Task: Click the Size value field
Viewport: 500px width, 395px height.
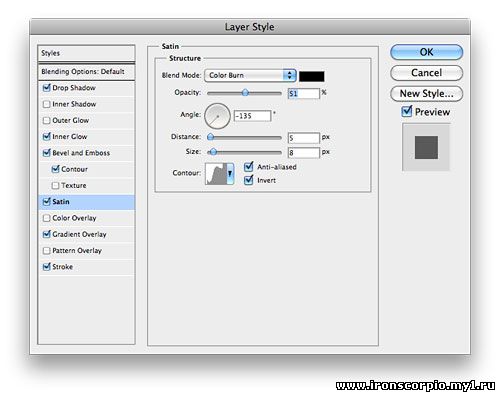Action: coord(304,153)
